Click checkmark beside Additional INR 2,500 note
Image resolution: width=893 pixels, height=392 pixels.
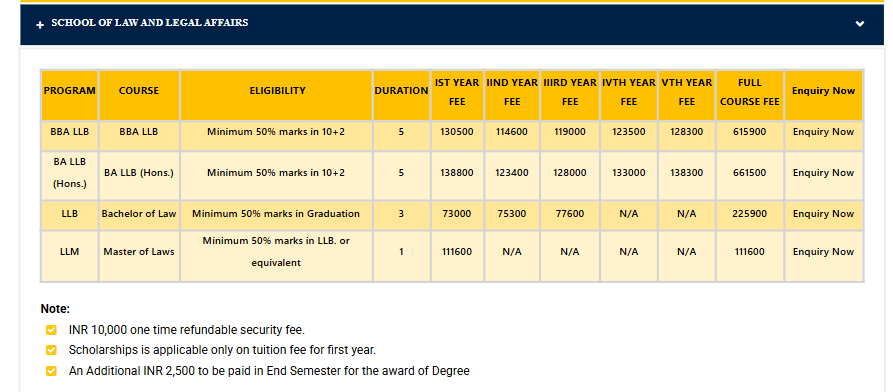pyautogui.click(x=51, y=371)
